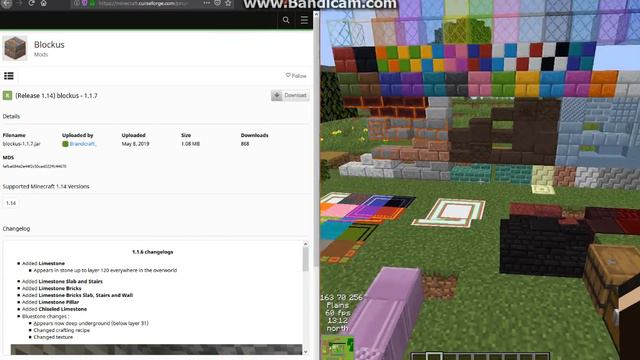Click the MD5 hash string

point(34,166)
